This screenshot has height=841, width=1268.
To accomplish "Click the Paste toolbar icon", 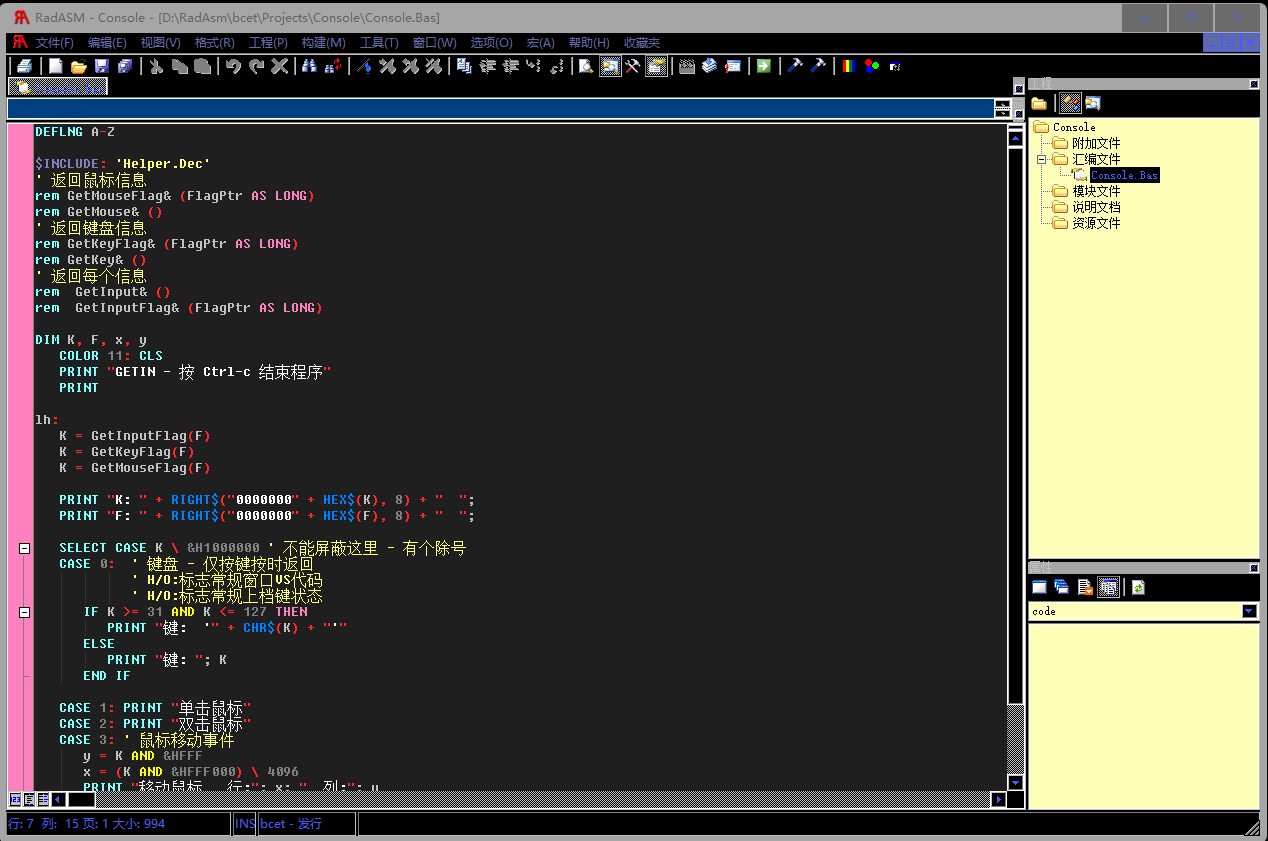I will pos(202,66).
